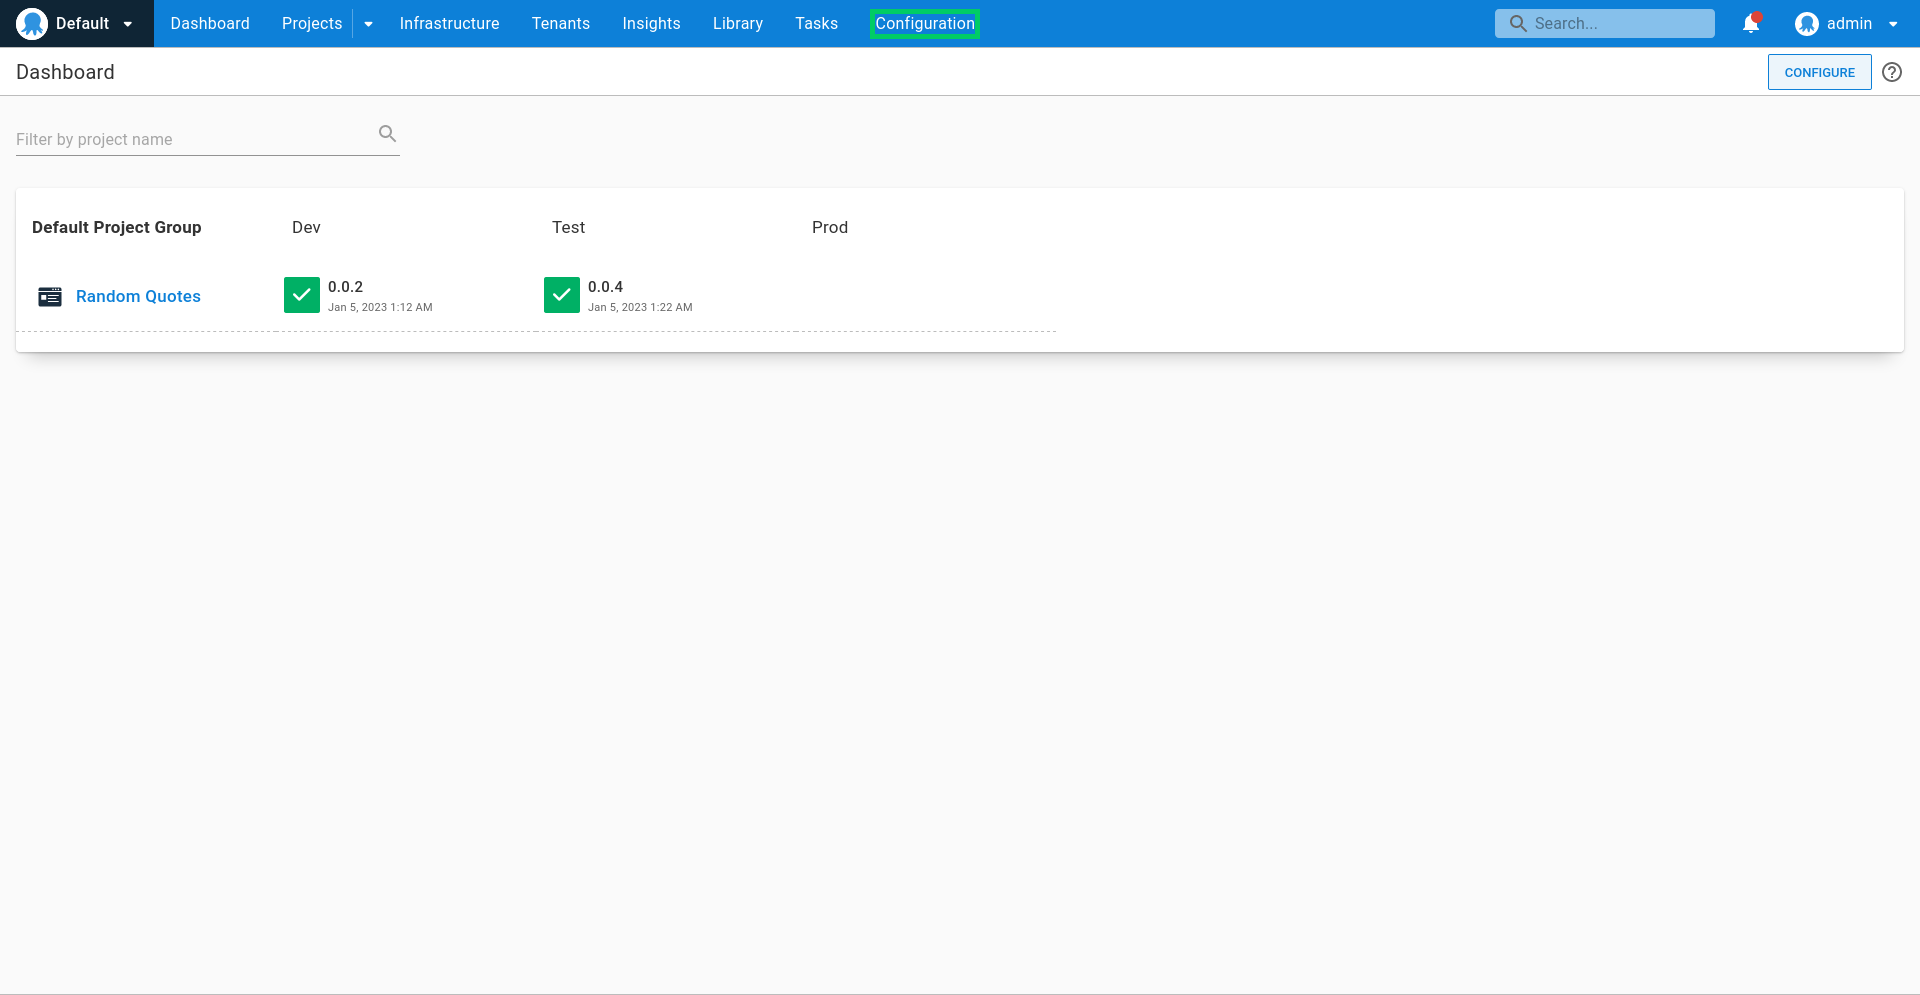Click the admin username label
Viewport: 1920px width, 995px height.
1849,23
